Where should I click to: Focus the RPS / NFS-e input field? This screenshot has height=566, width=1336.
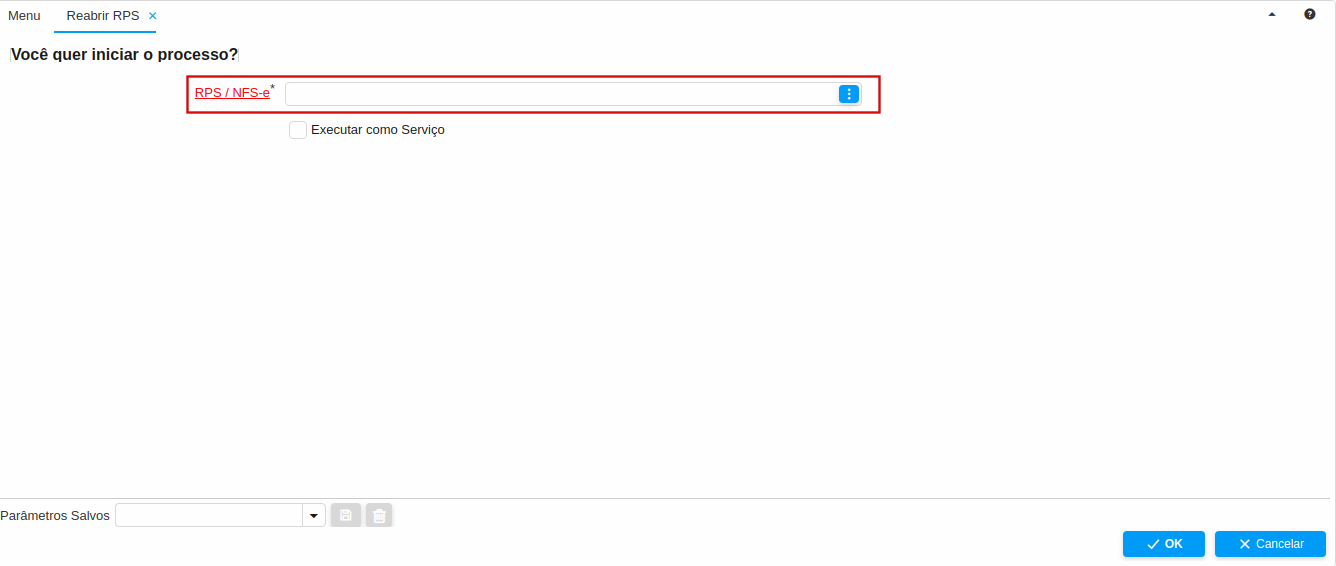coord(560,94)
